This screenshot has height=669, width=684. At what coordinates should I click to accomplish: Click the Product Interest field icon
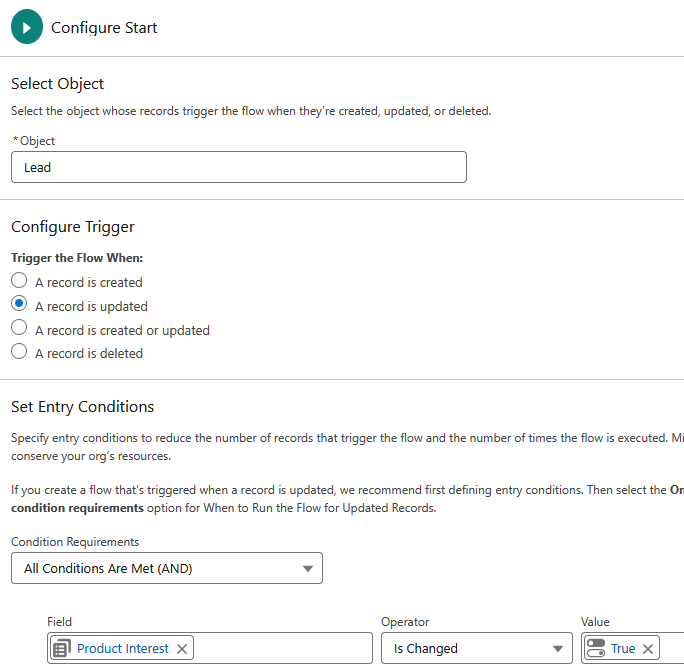62,648
